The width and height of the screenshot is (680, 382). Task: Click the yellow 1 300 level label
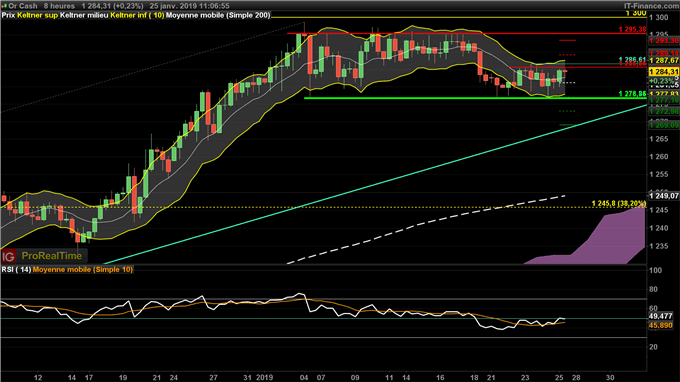pos(636,13)
